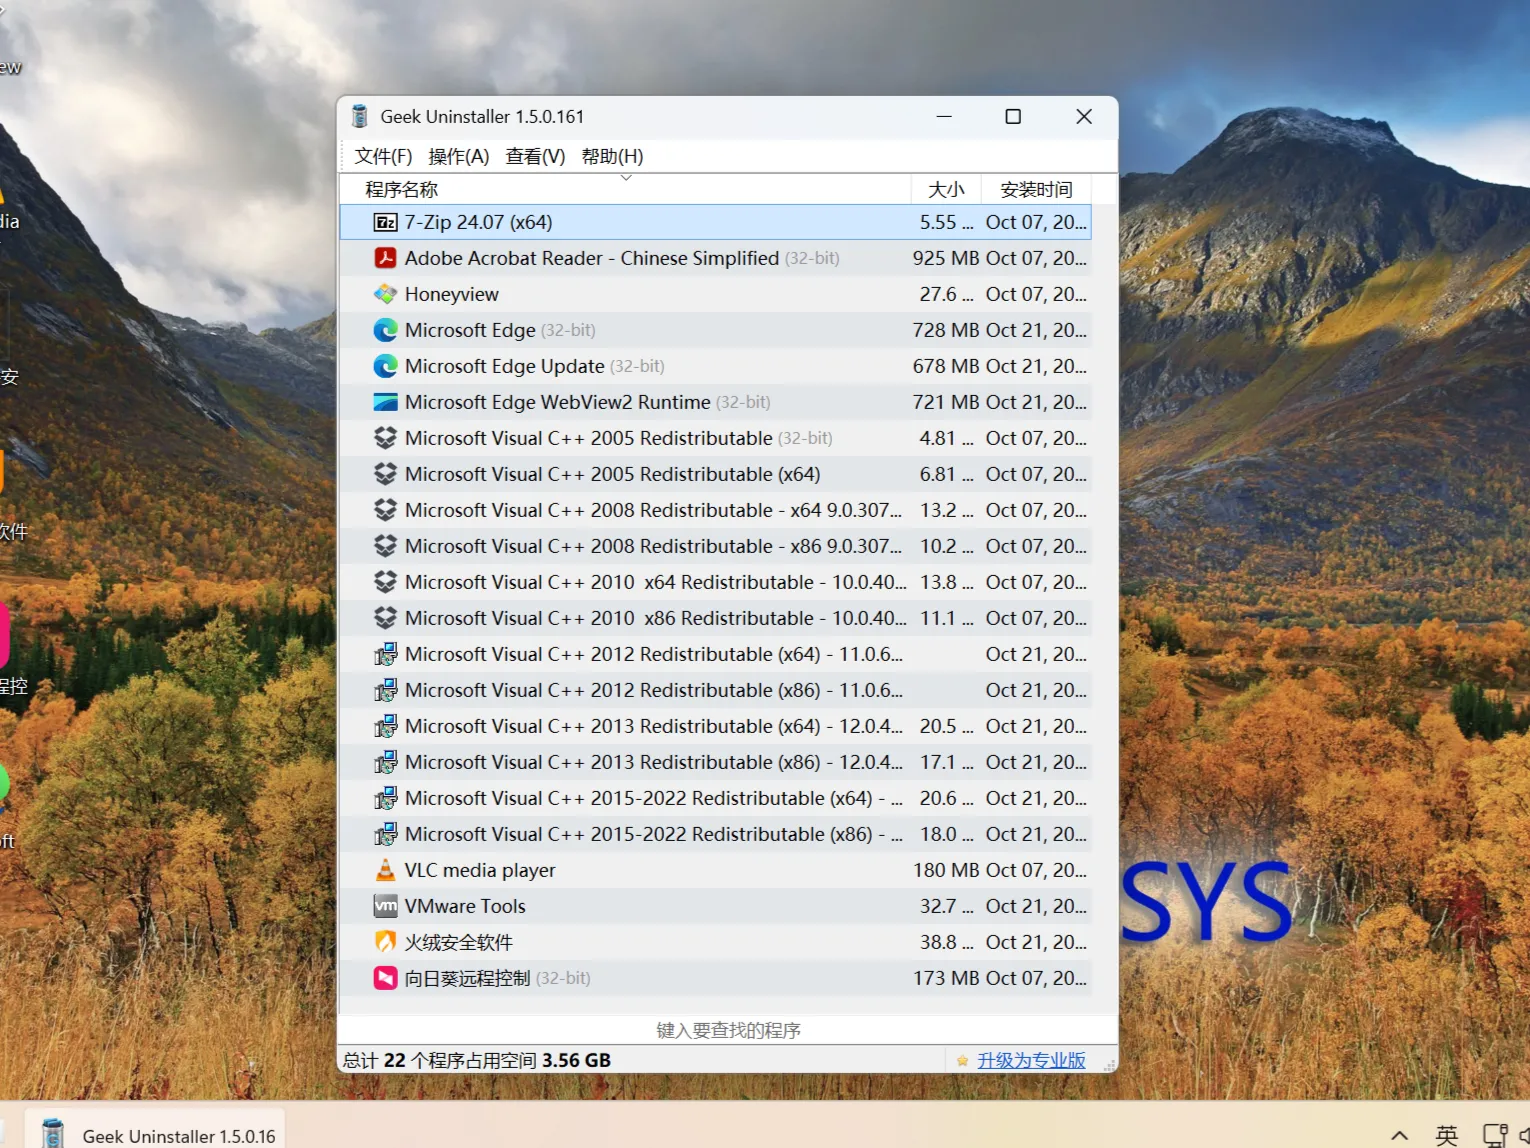This screenshot has width=1530, height=1148.
Task: Click the Microsoft Edge WebView2 Runtime icon
Action: click(x=385, y=402)
